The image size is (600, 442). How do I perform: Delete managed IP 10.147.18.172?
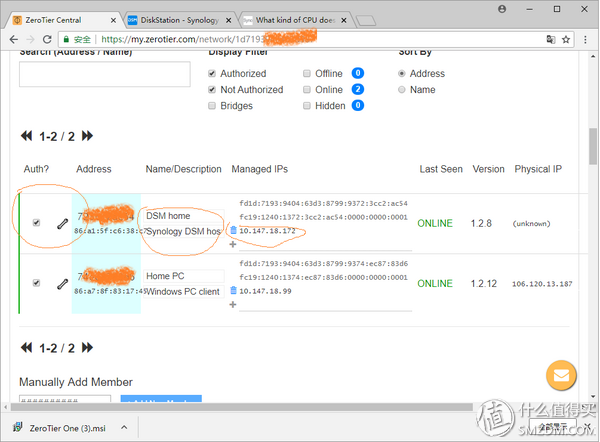pos(233,230)
